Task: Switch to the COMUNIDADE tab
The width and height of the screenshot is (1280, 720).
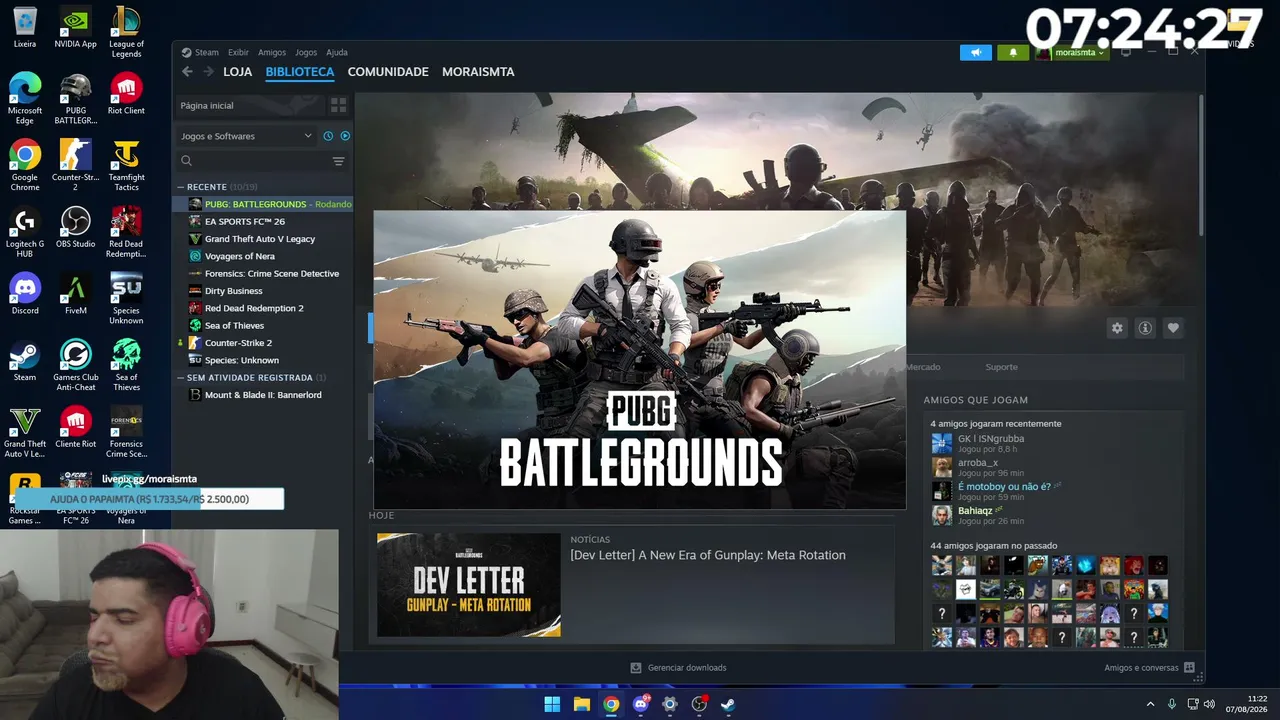Action: (x=388, y=72)
